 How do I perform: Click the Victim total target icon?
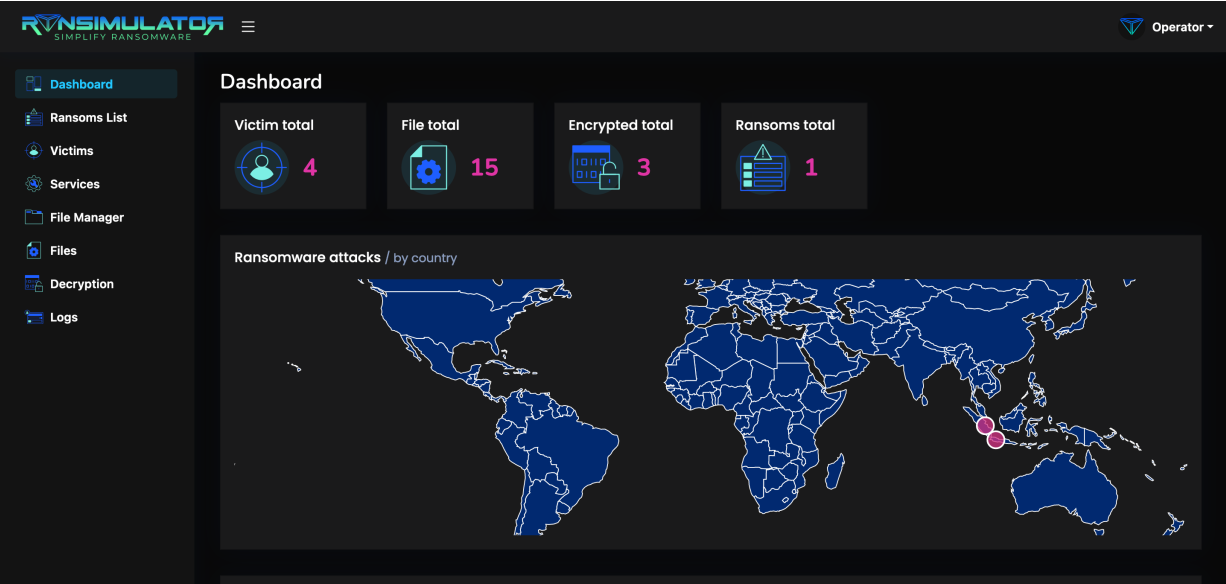tap(261, 167)
